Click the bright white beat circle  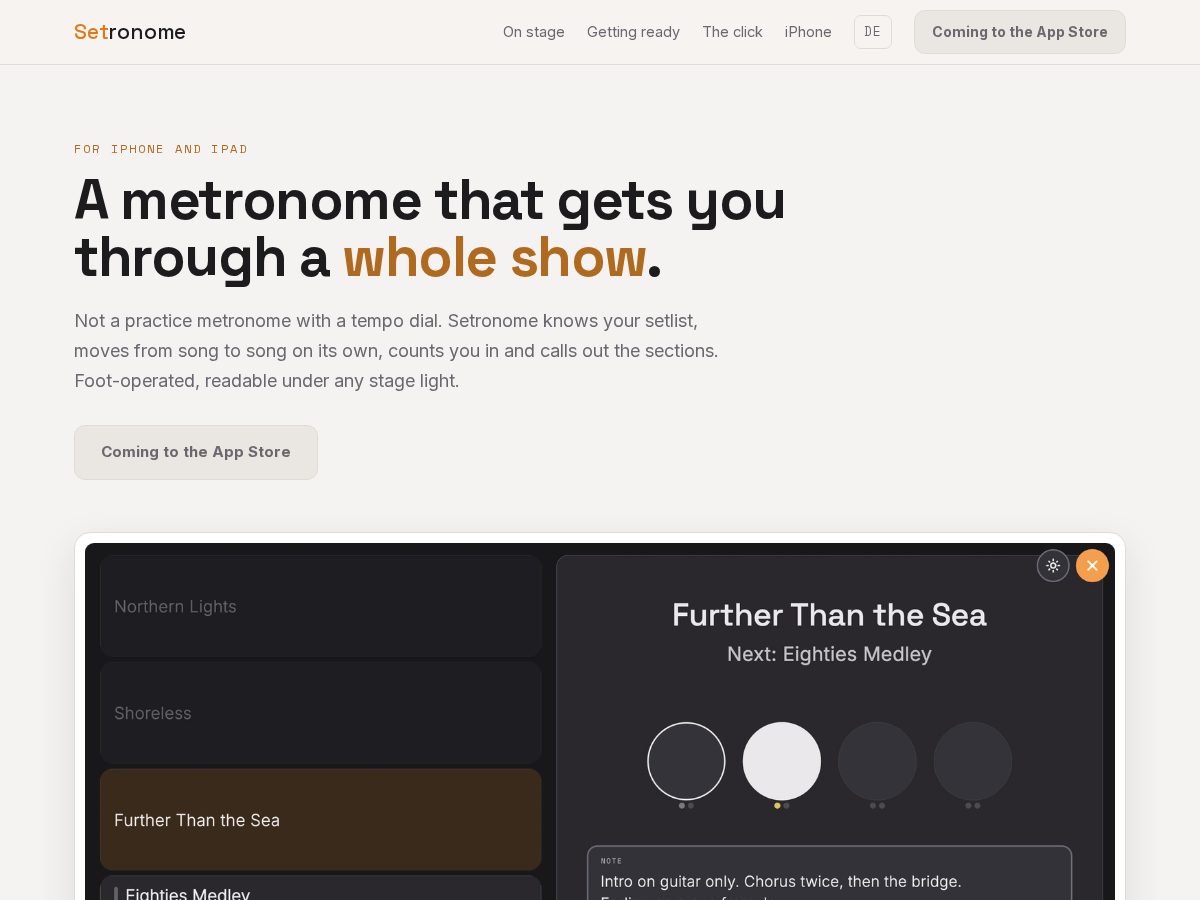coord(782,761)
